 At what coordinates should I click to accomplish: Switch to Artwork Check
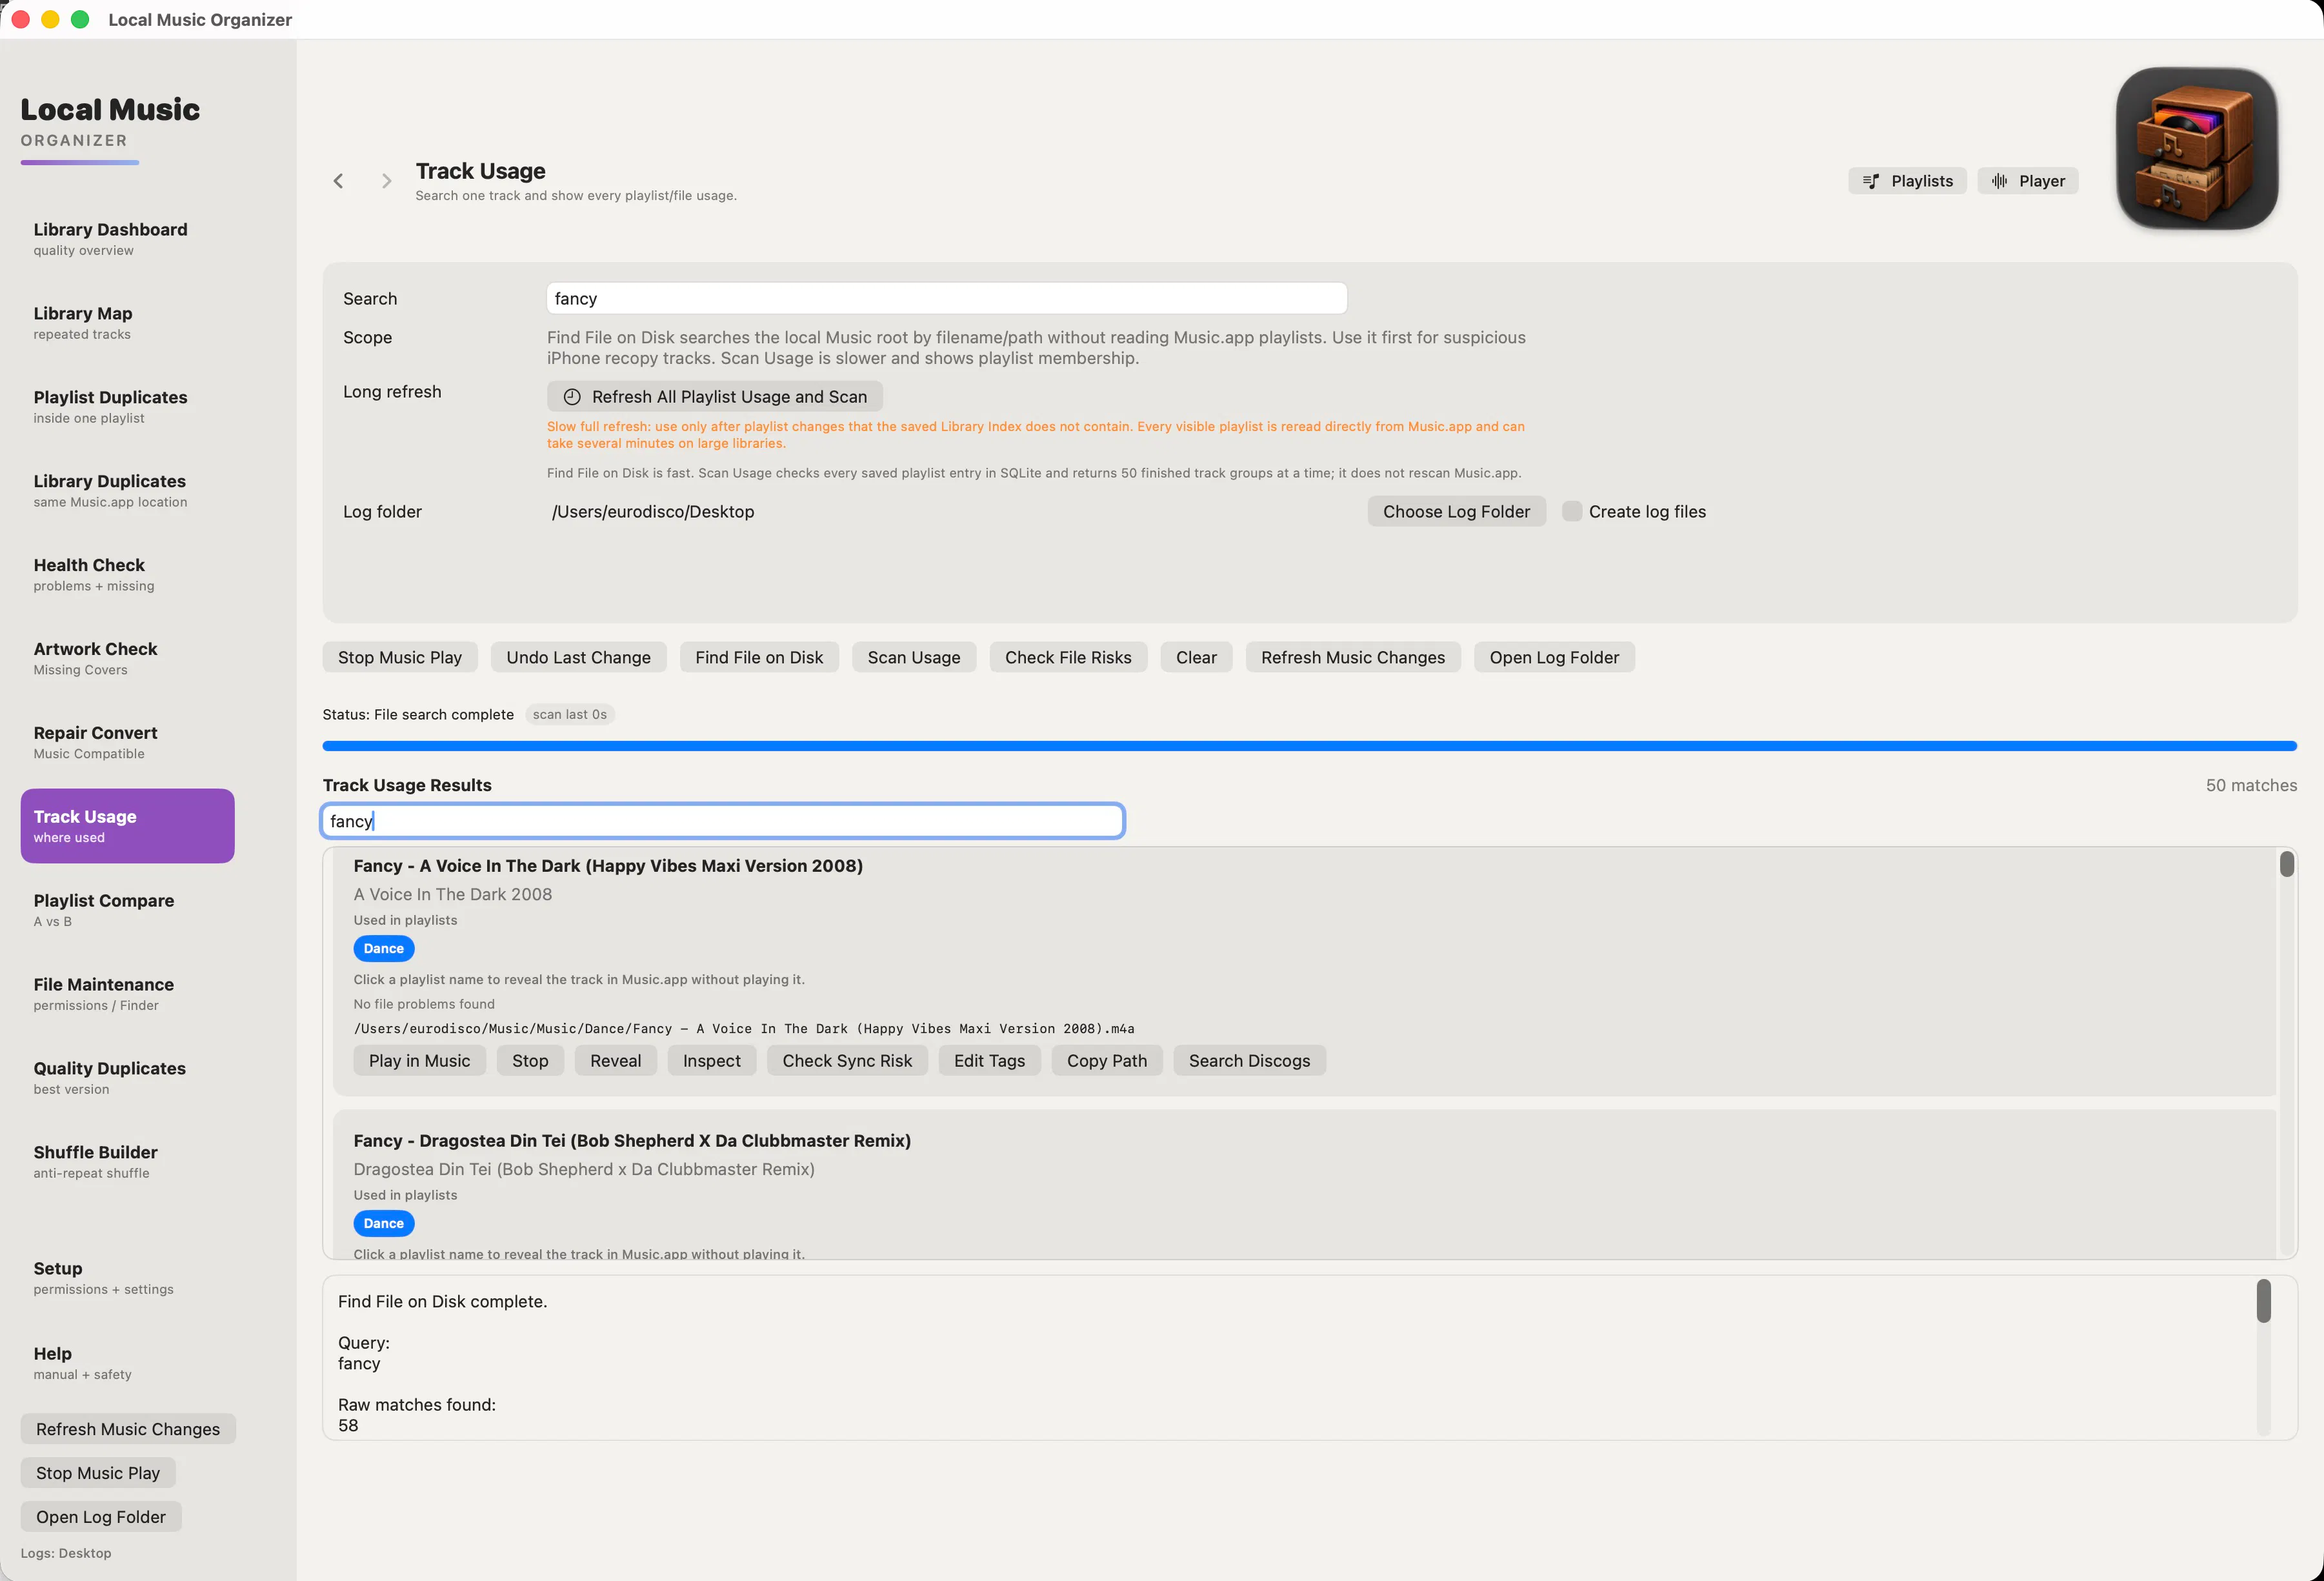[128, 659]
